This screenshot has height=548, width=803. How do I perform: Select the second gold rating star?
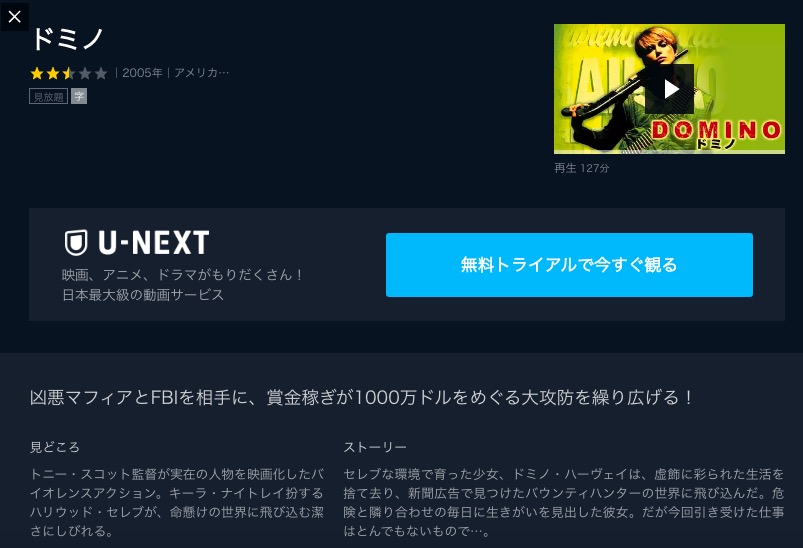[53, 73]
